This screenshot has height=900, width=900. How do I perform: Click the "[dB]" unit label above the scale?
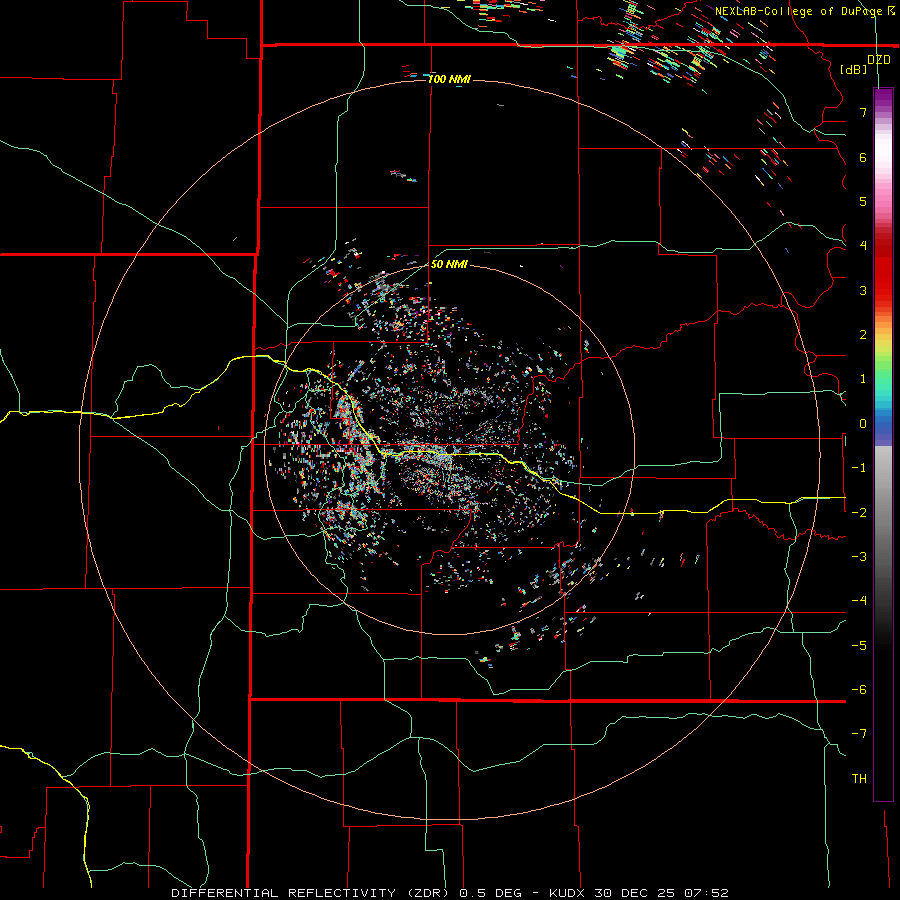click(x=854, y=69)
